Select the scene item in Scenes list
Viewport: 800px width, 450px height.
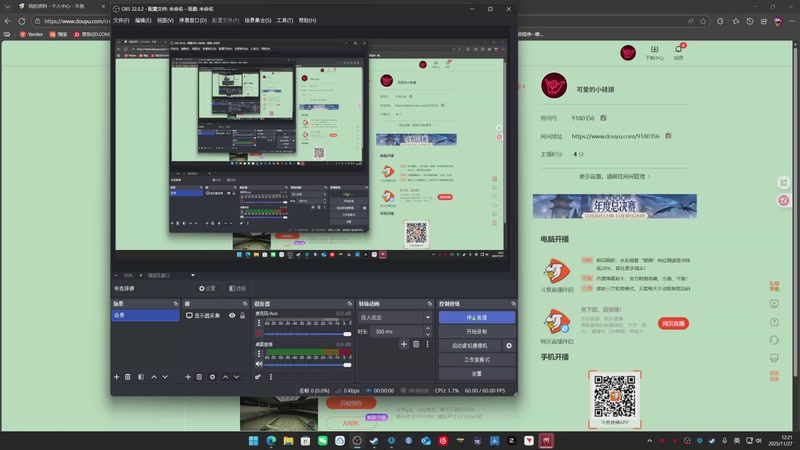[145, 315]
